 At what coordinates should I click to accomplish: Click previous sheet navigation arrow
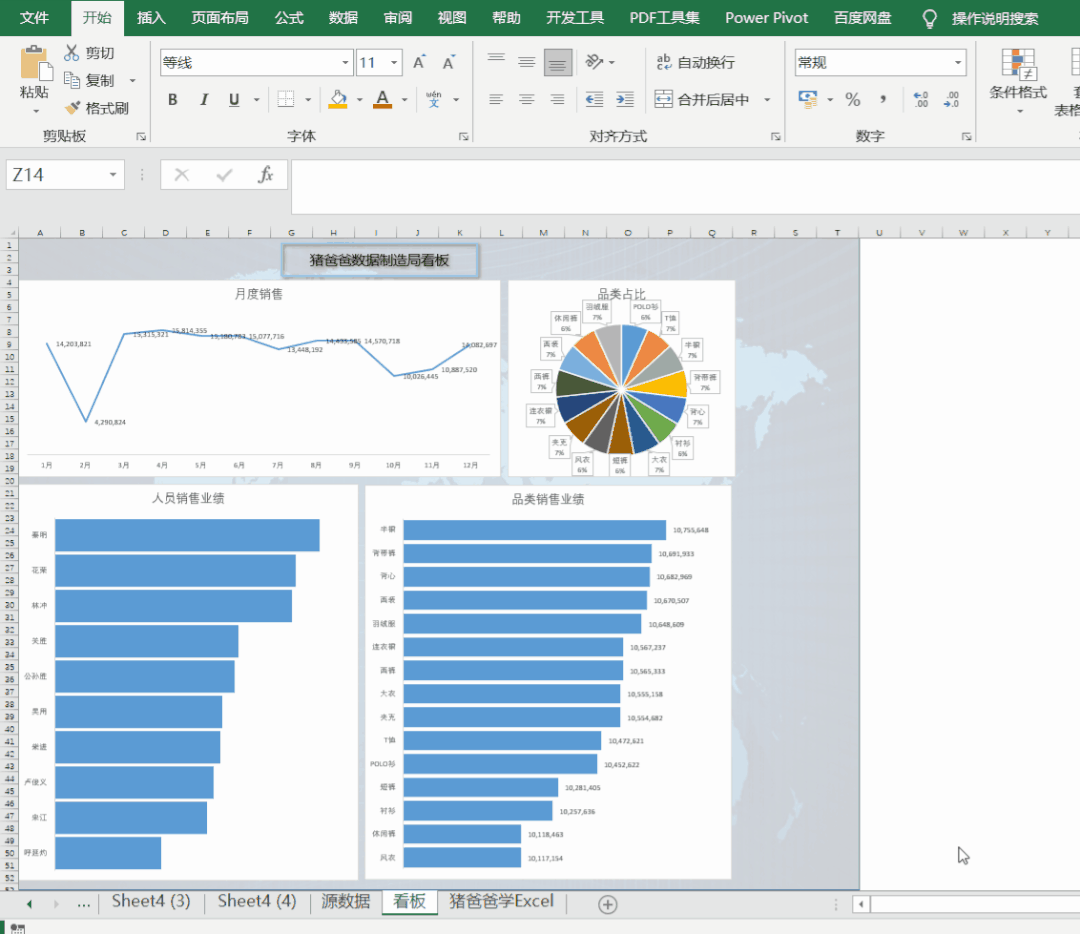[29, 904]
